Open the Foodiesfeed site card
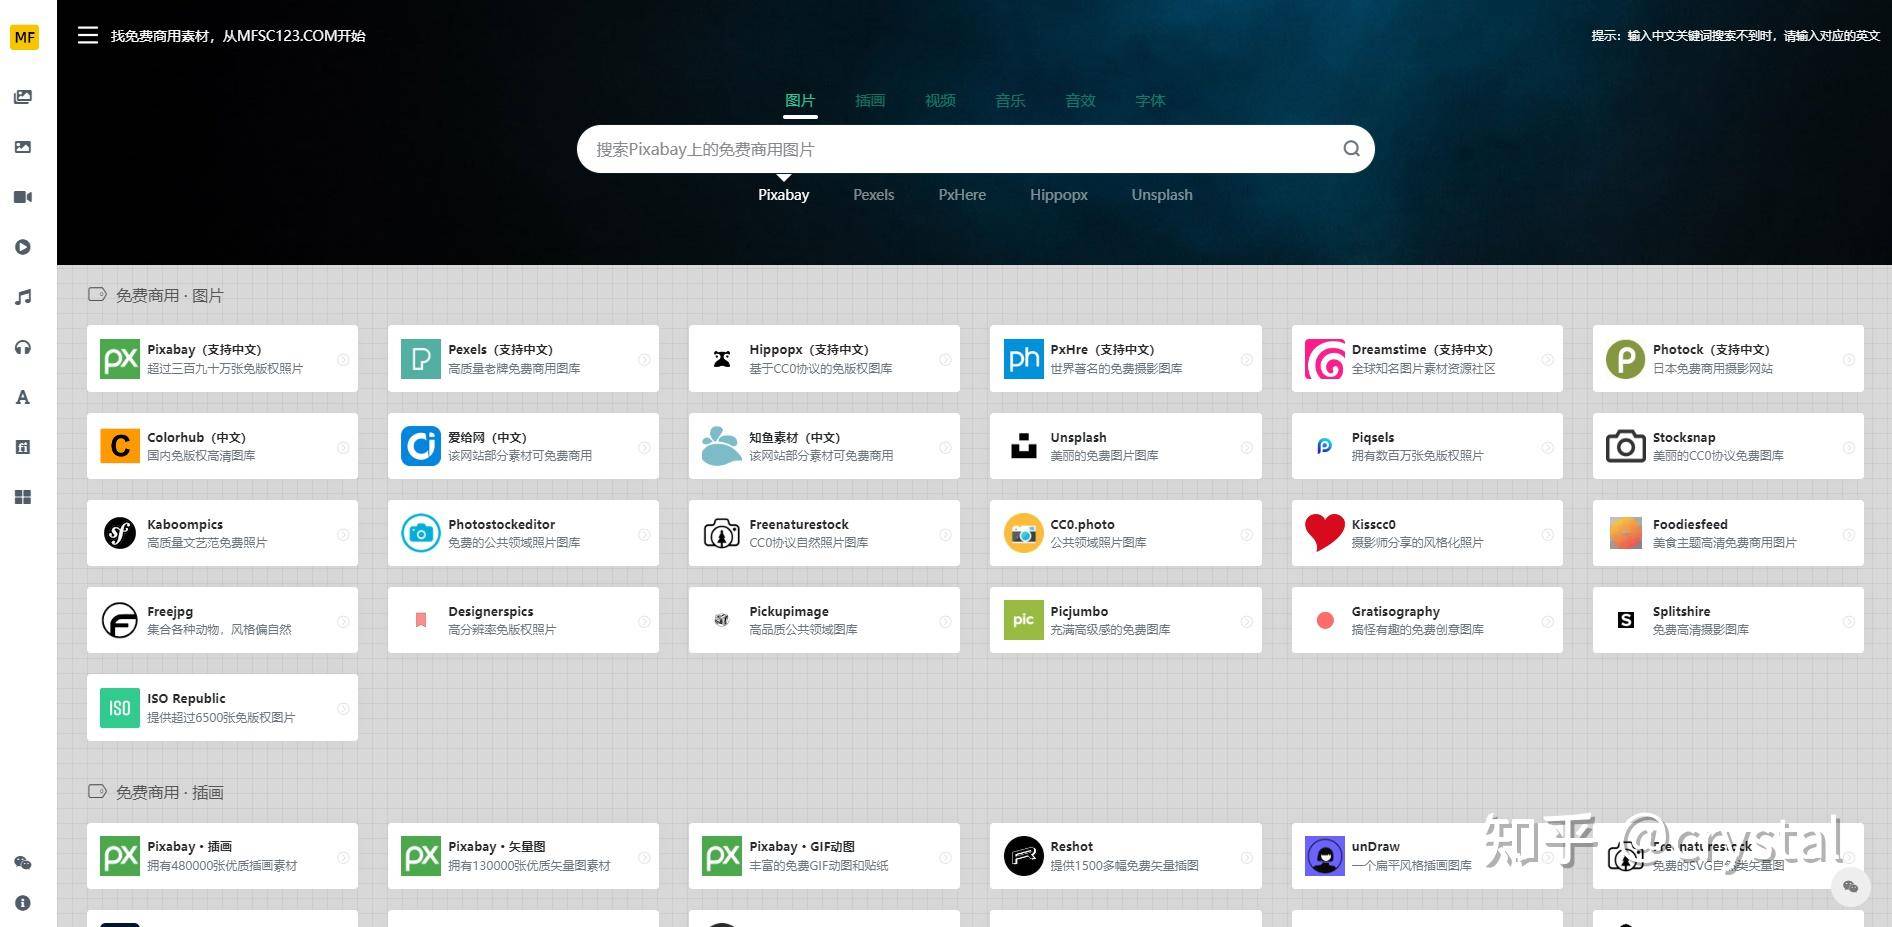Screen dimensions: 1892x927 click(x=1728, y=533)
